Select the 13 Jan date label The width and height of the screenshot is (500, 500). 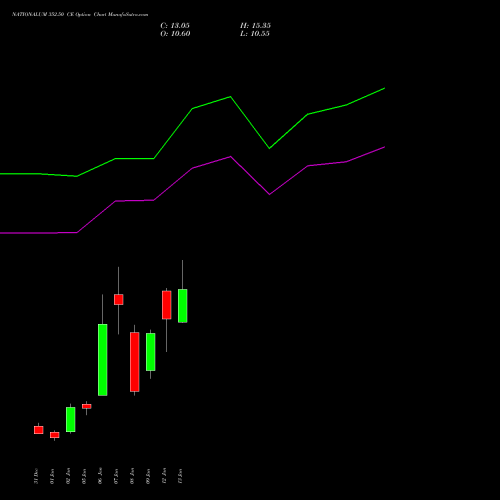pyautogui.click(x=180, y=476)
